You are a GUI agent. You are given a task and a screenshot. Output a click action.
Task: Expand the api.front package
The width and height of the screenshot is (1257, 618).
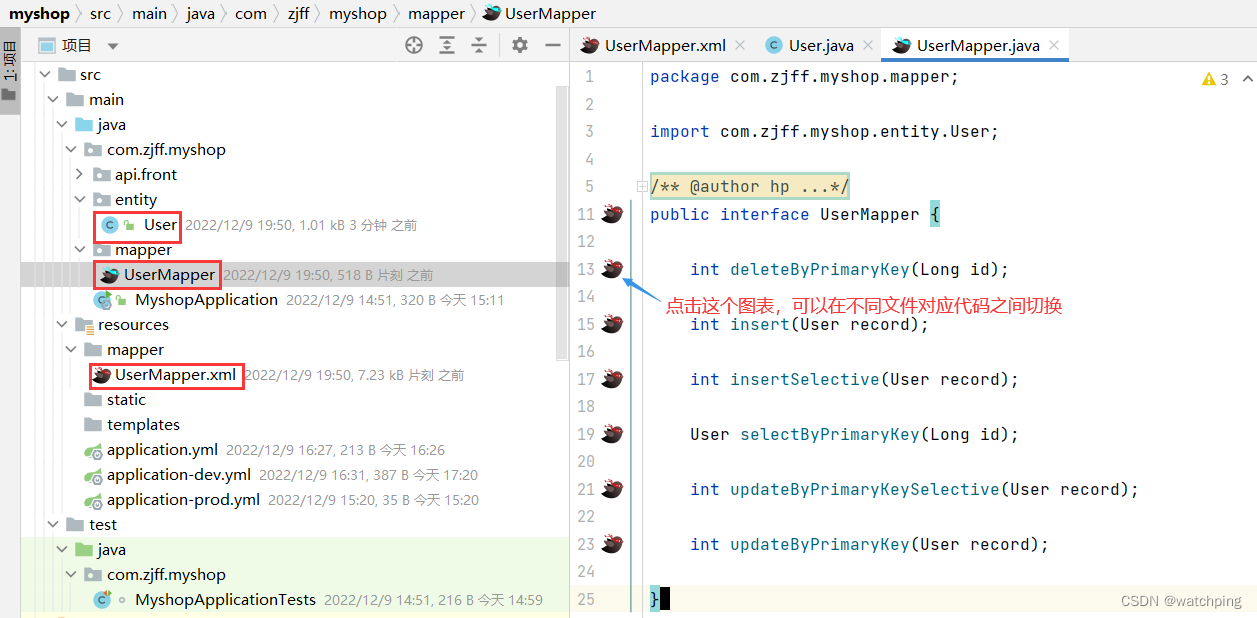pos(80,175)
